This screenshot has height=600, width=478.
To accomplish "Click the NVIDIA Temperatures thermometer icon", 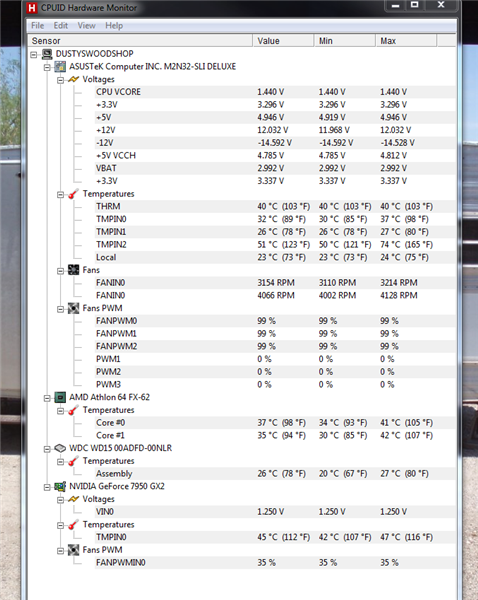I will (x=73, y=525).
